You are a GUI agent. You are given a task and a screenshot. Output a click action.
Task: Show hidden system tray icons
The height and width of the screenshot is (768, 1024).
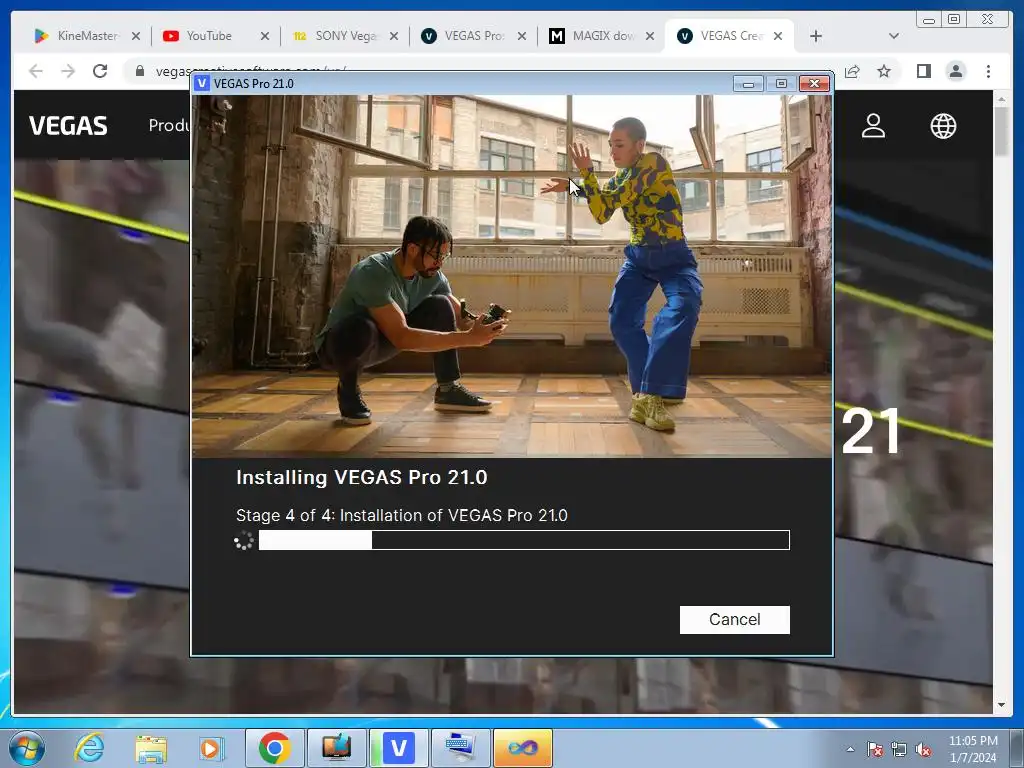click(x=850, y=749)
